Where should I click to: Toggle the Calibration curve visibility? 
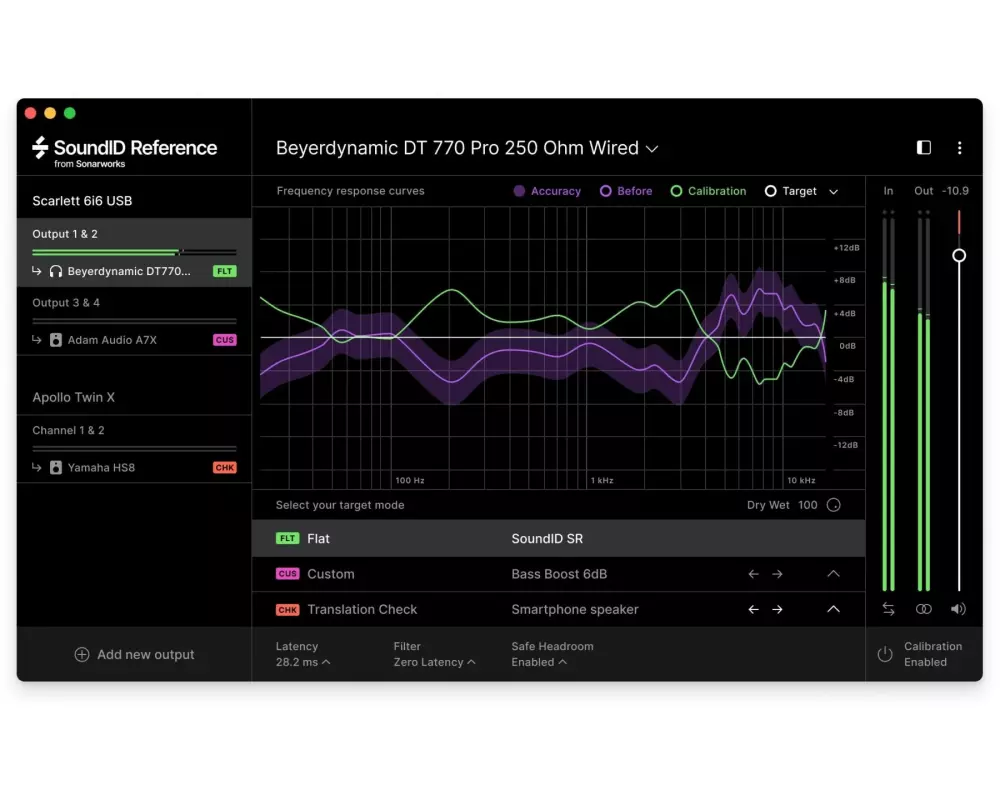708,191
